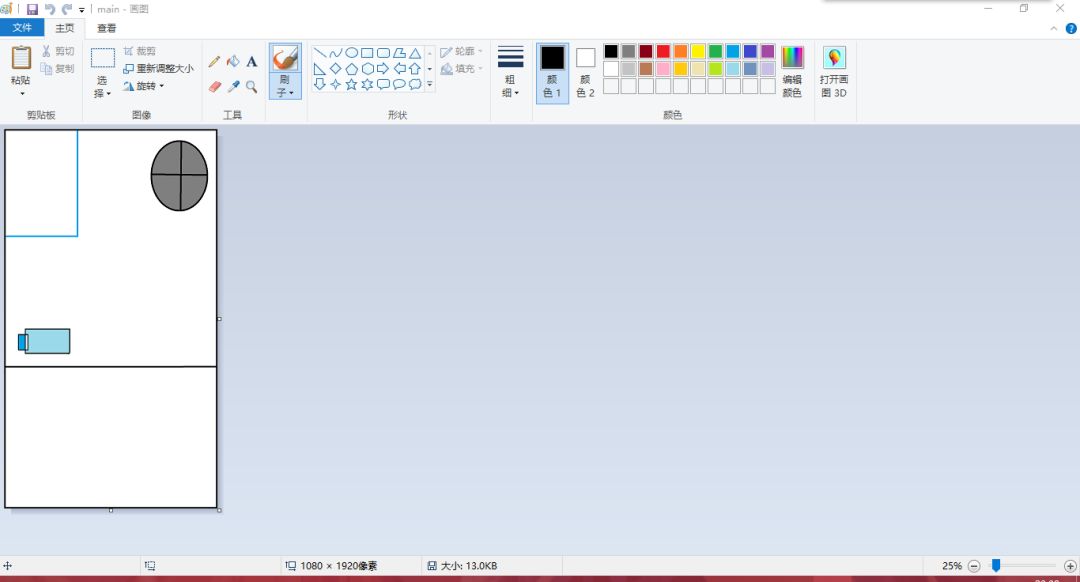
Task: Activate the 颜色 1 foreground color
Action: [552, 72]
